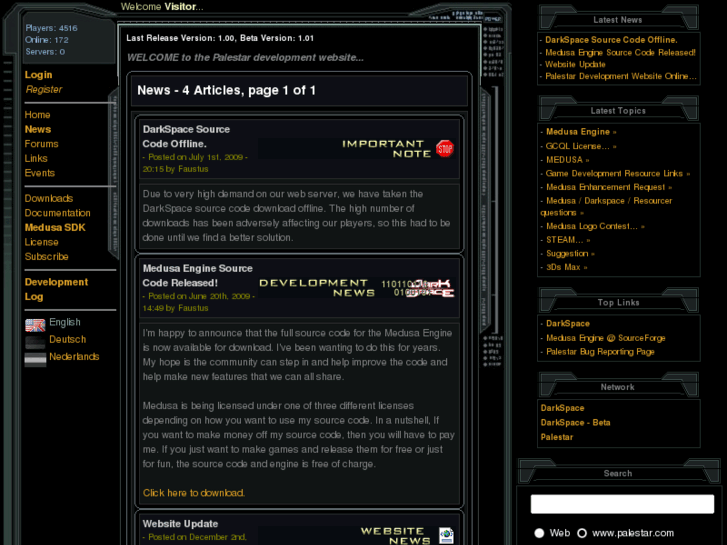Open the Register link
Screen dimensions: 727x545
[x=44, y=89]
